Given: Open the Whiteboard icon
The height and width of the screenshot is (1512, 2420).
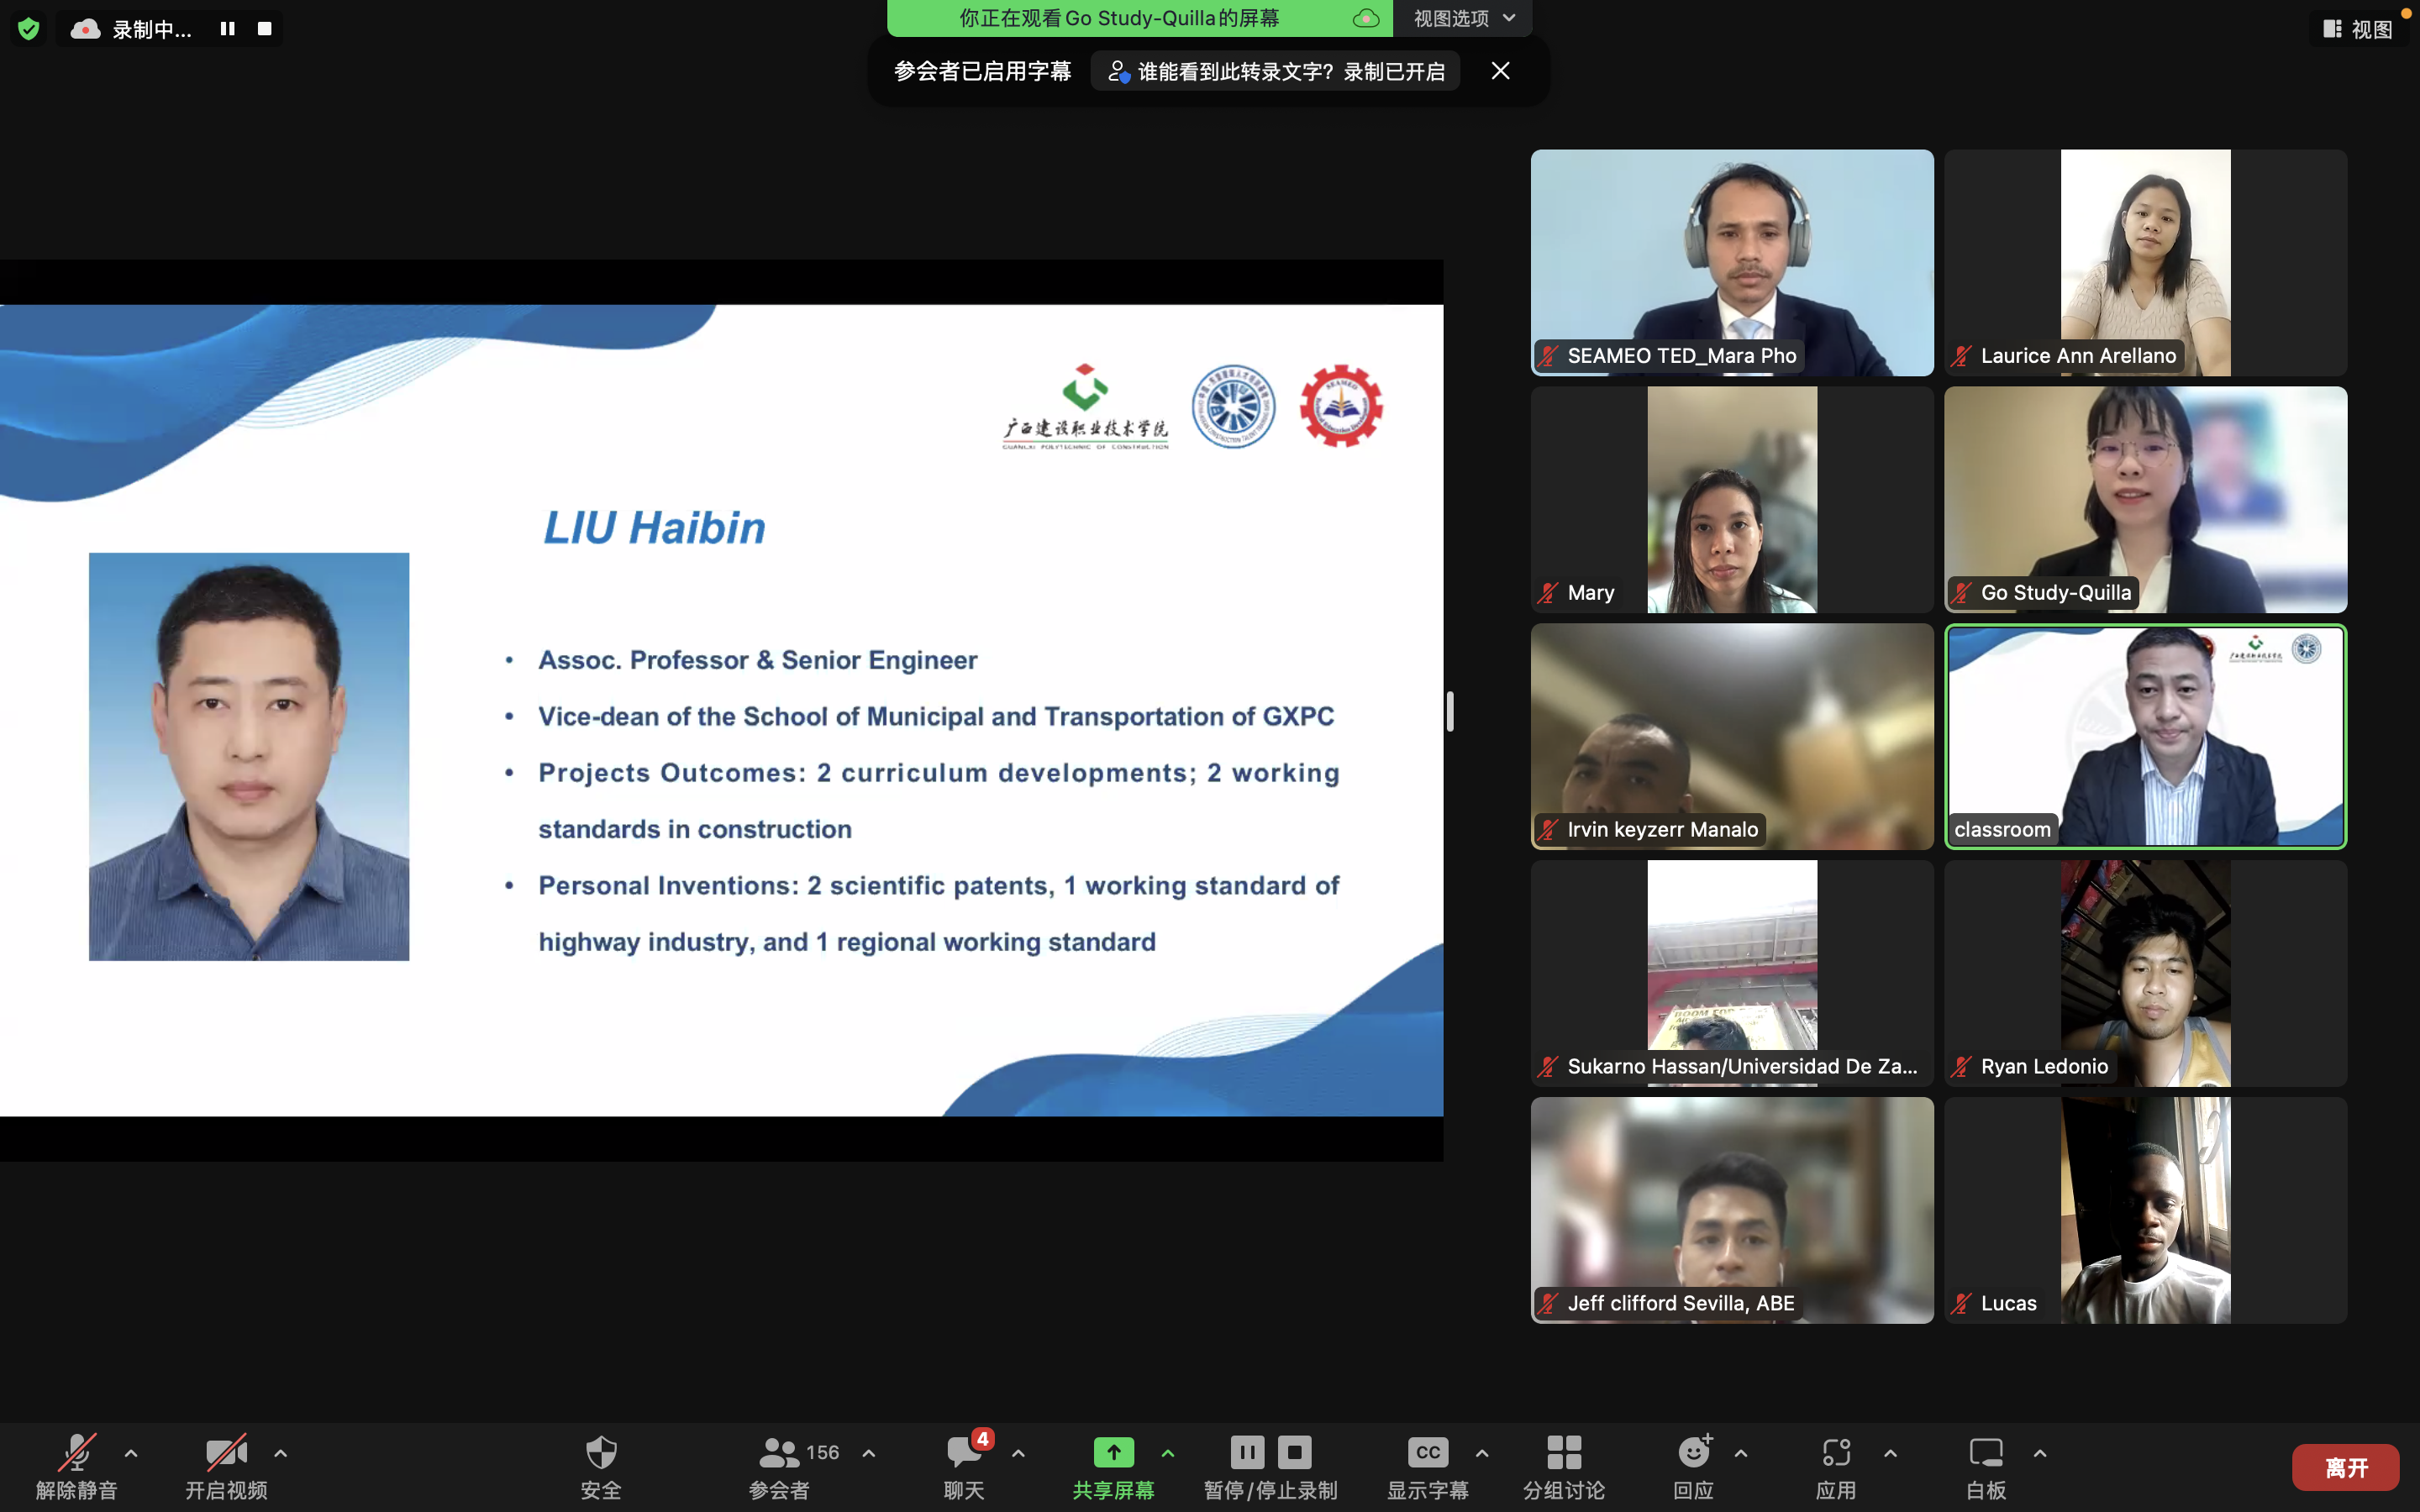Looking at the screenshot, I should tap(1985, 1453).
